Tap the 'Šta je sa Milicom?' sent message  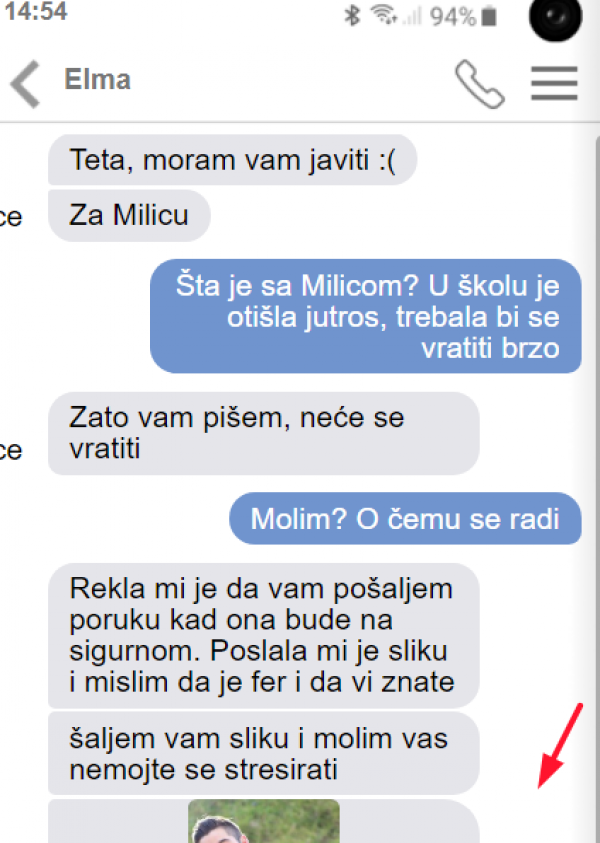tap(366, 316)
